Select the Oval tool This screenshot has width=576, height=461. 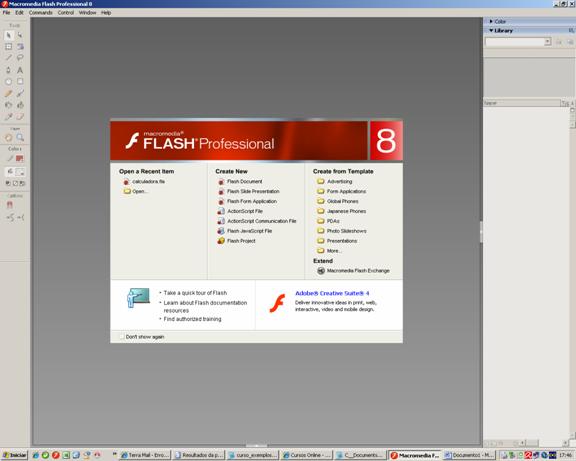click(x=8, y=82)
